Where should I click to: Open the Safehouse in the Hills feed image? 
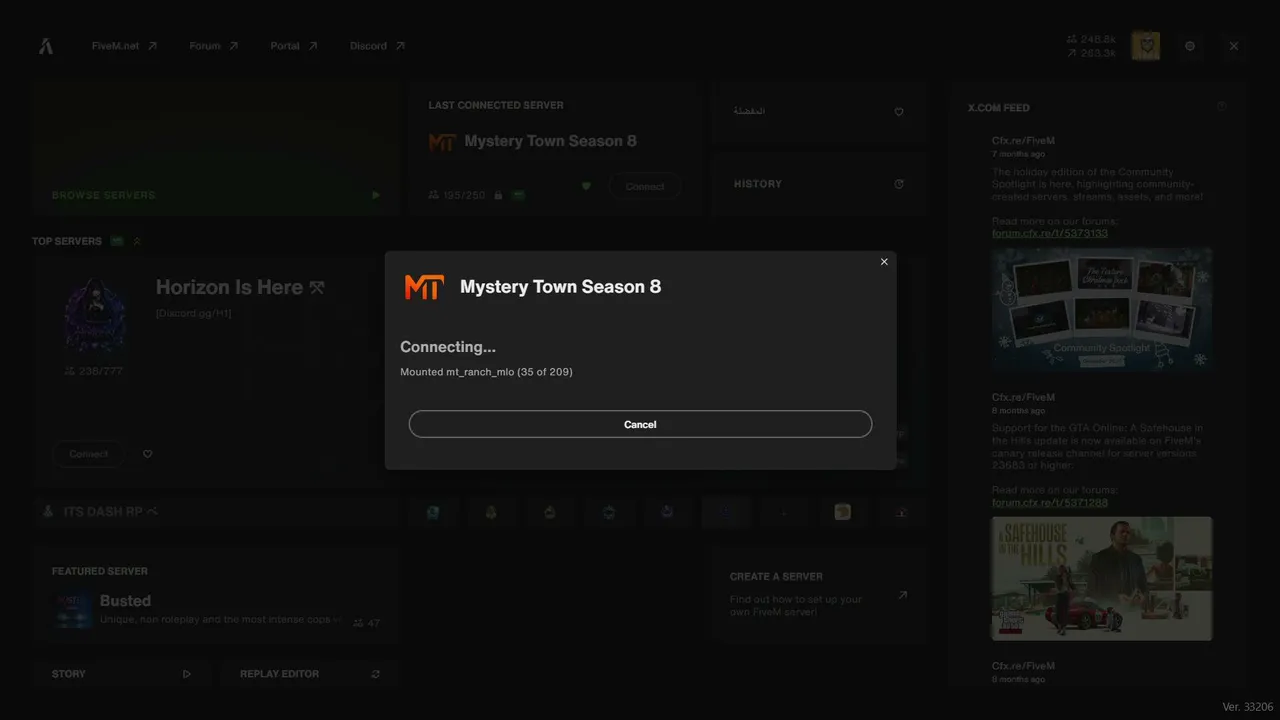pyautogui.click(x=1102, y=578)
